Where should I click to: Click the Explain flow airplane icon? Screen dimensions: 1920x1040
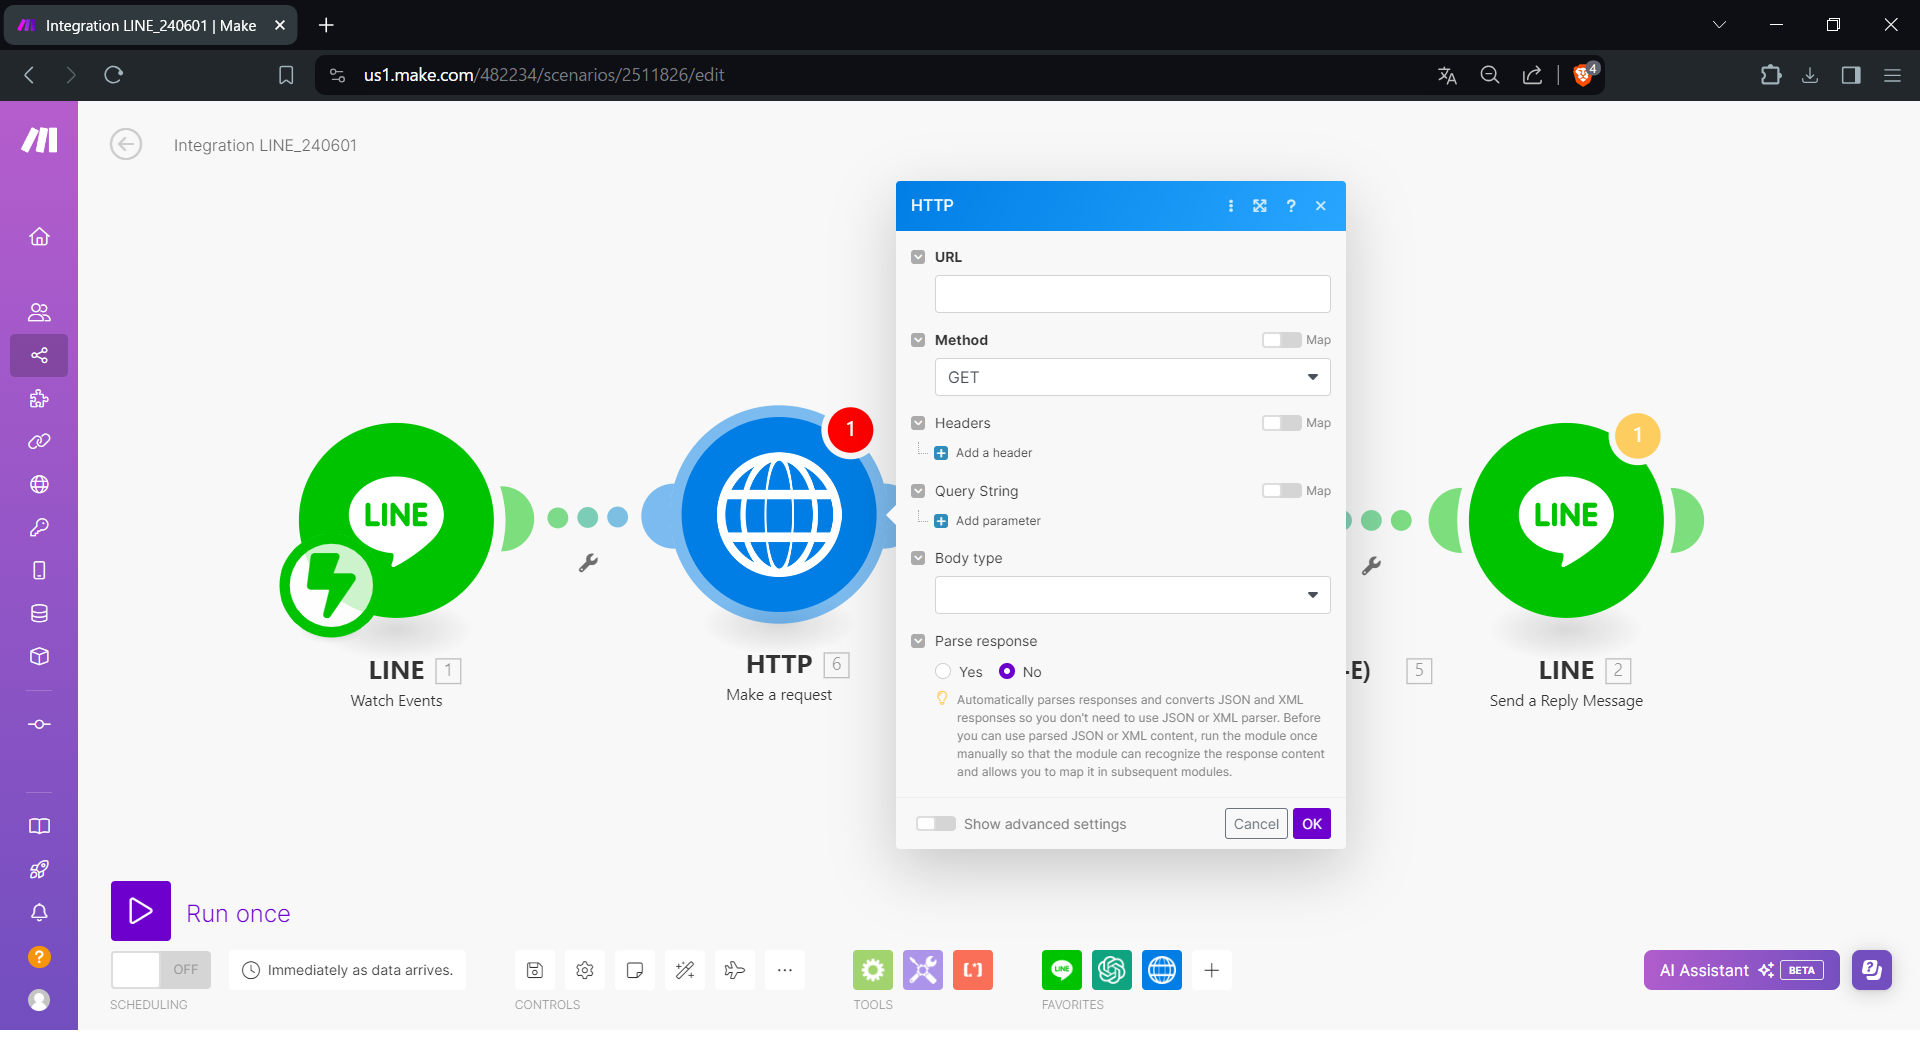click(735, 970)
